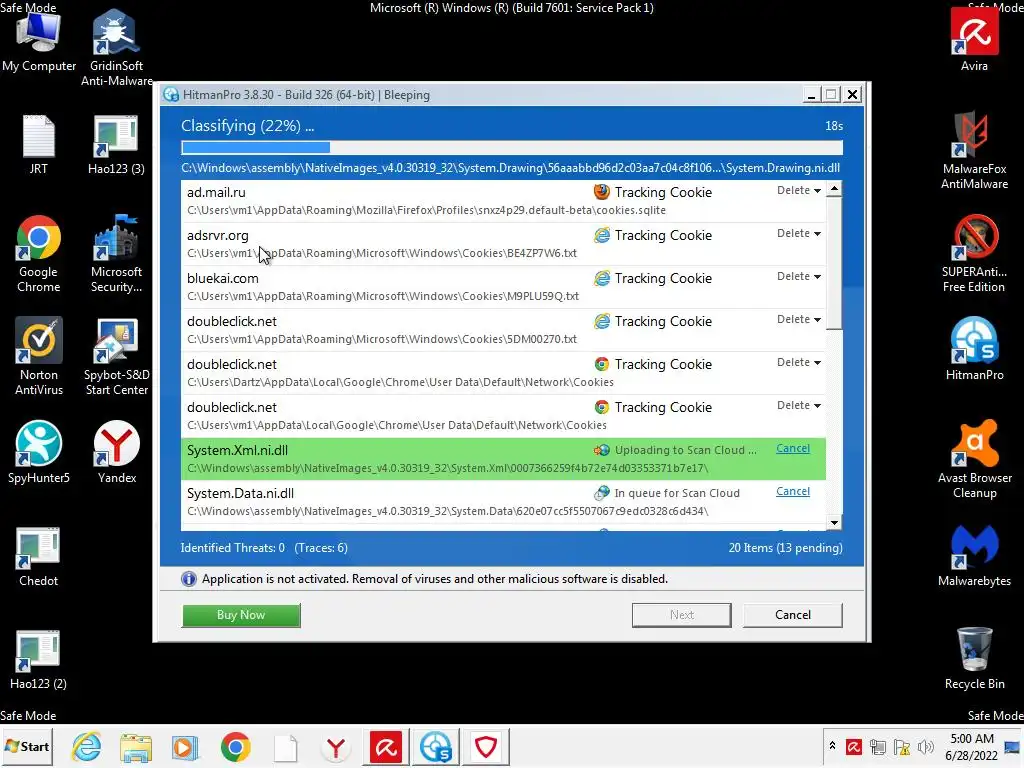
Task: Cancel the System.Data.ni.dll cloud scan
Action: (x=793, y=492)
